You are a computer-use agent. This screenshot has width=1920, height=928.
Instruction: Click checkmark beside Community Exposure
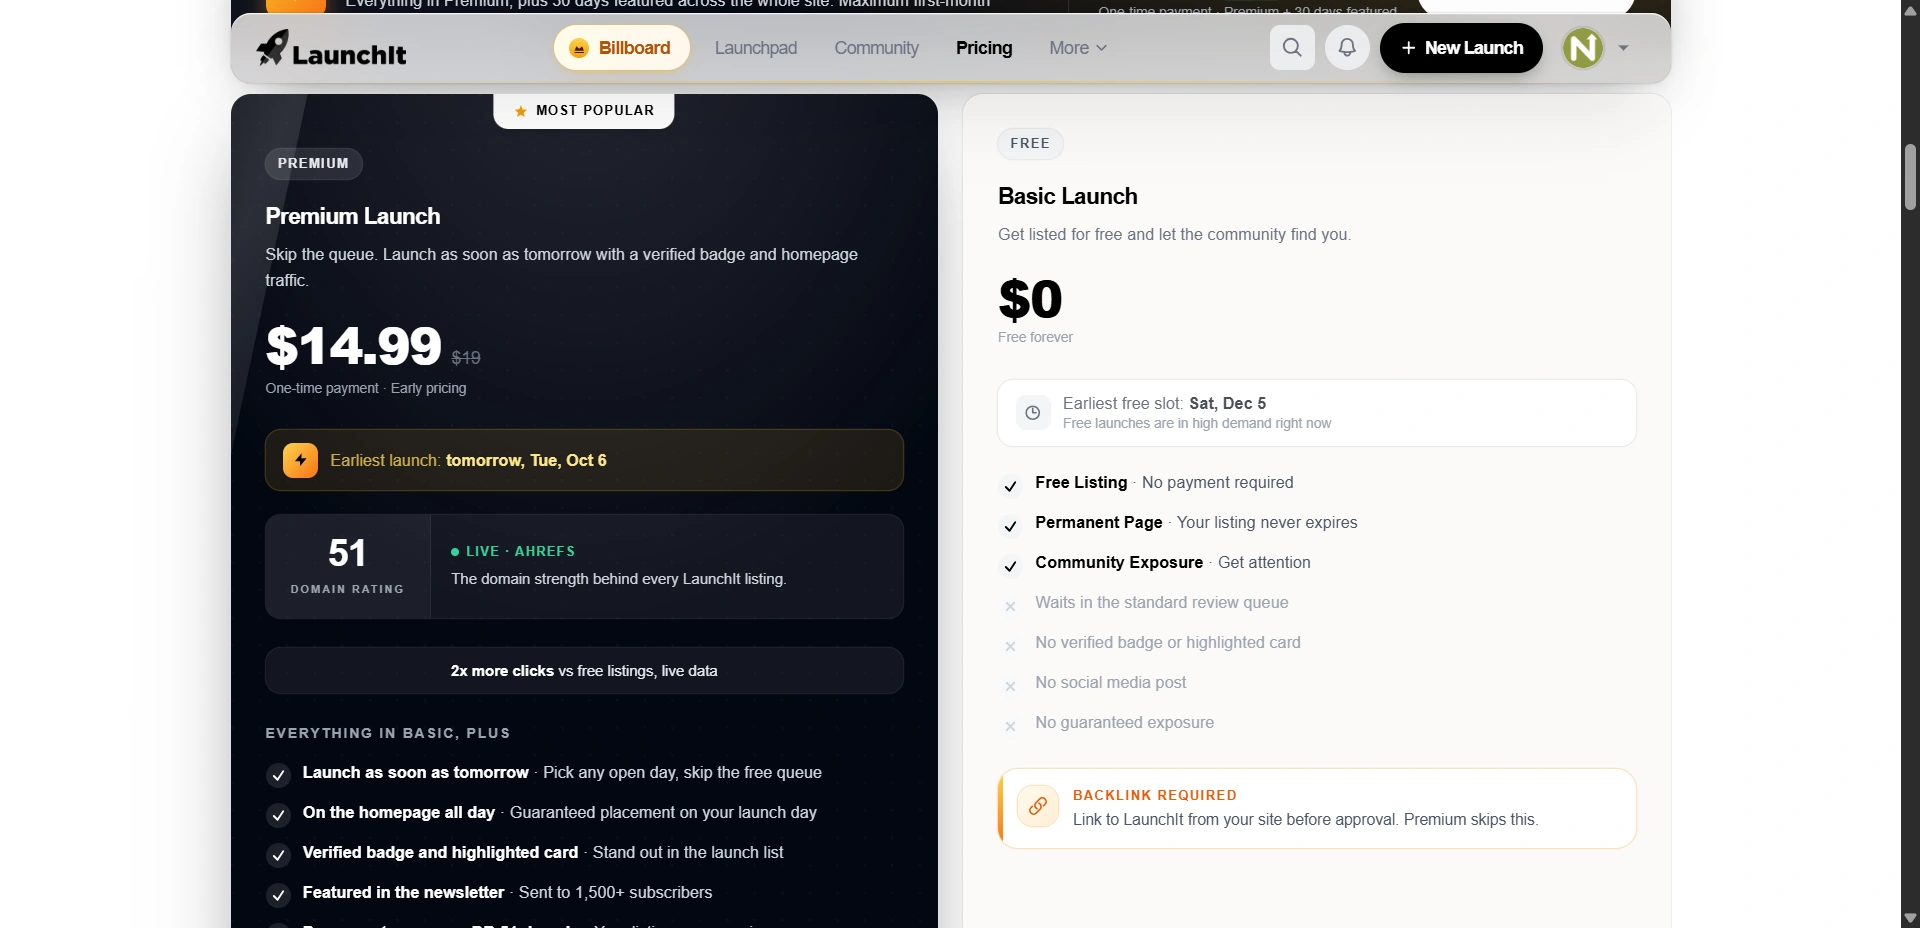pyautogui.click(x=1010, y=566)
